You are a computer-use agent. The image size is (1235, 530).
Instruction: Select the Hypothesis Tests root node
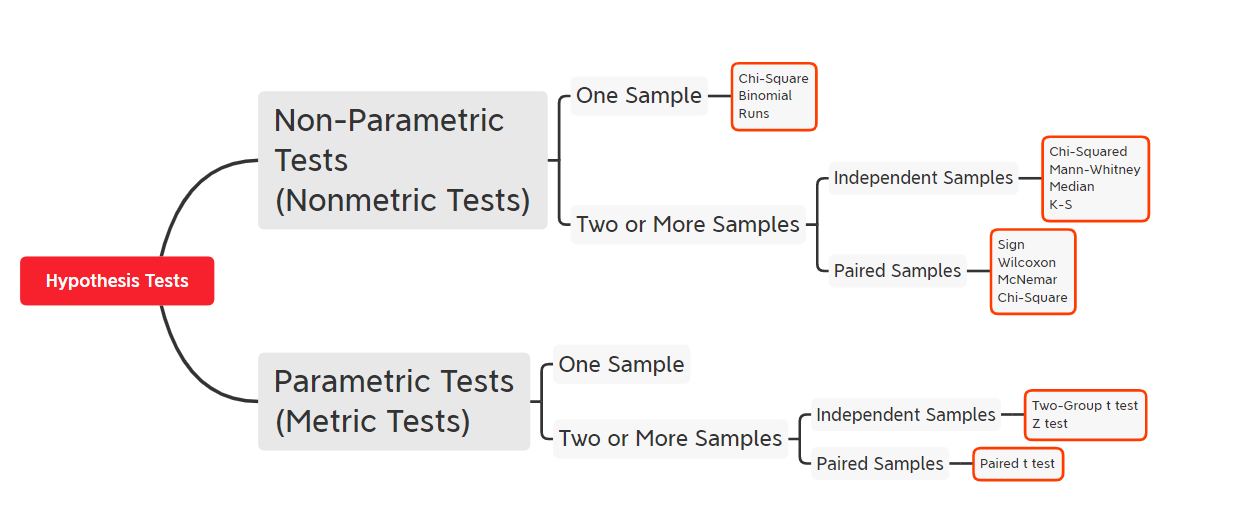[117, 281]
